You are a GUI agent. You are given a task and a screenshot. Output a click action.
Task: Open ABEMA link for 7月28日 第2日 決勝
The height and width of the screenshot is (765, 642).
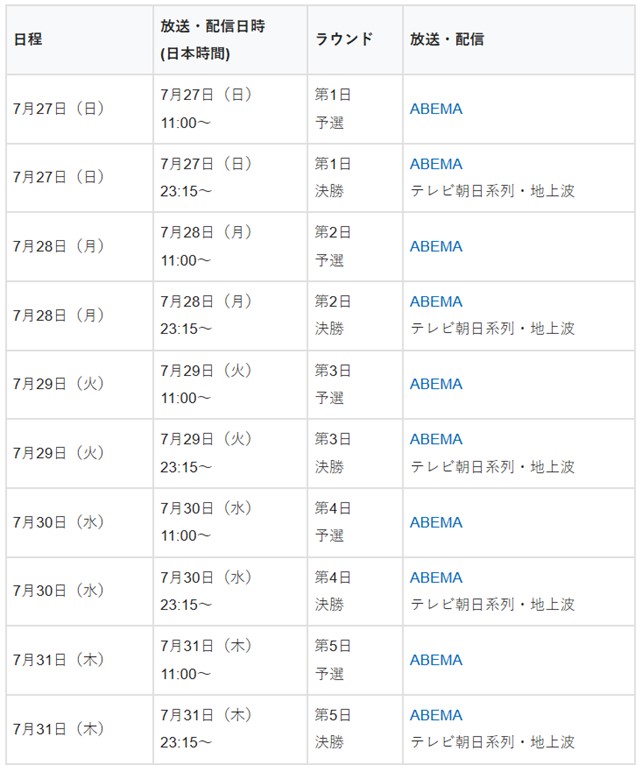click(x=436, y=302)
